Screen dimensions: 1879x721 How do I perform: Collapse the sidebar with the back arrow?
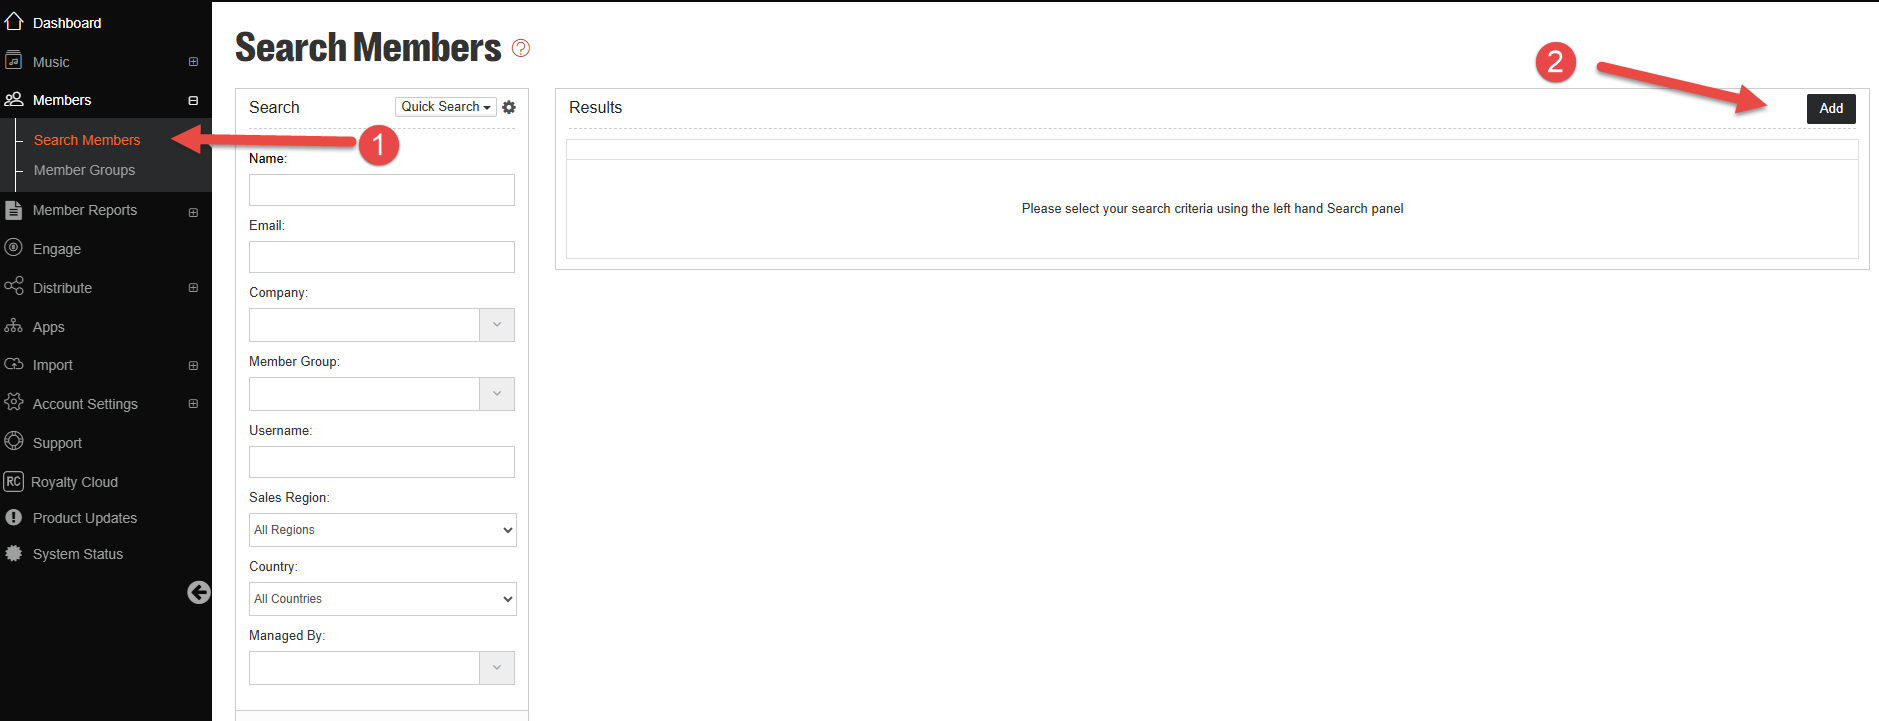pyautogui.click(x=199, y=593)
